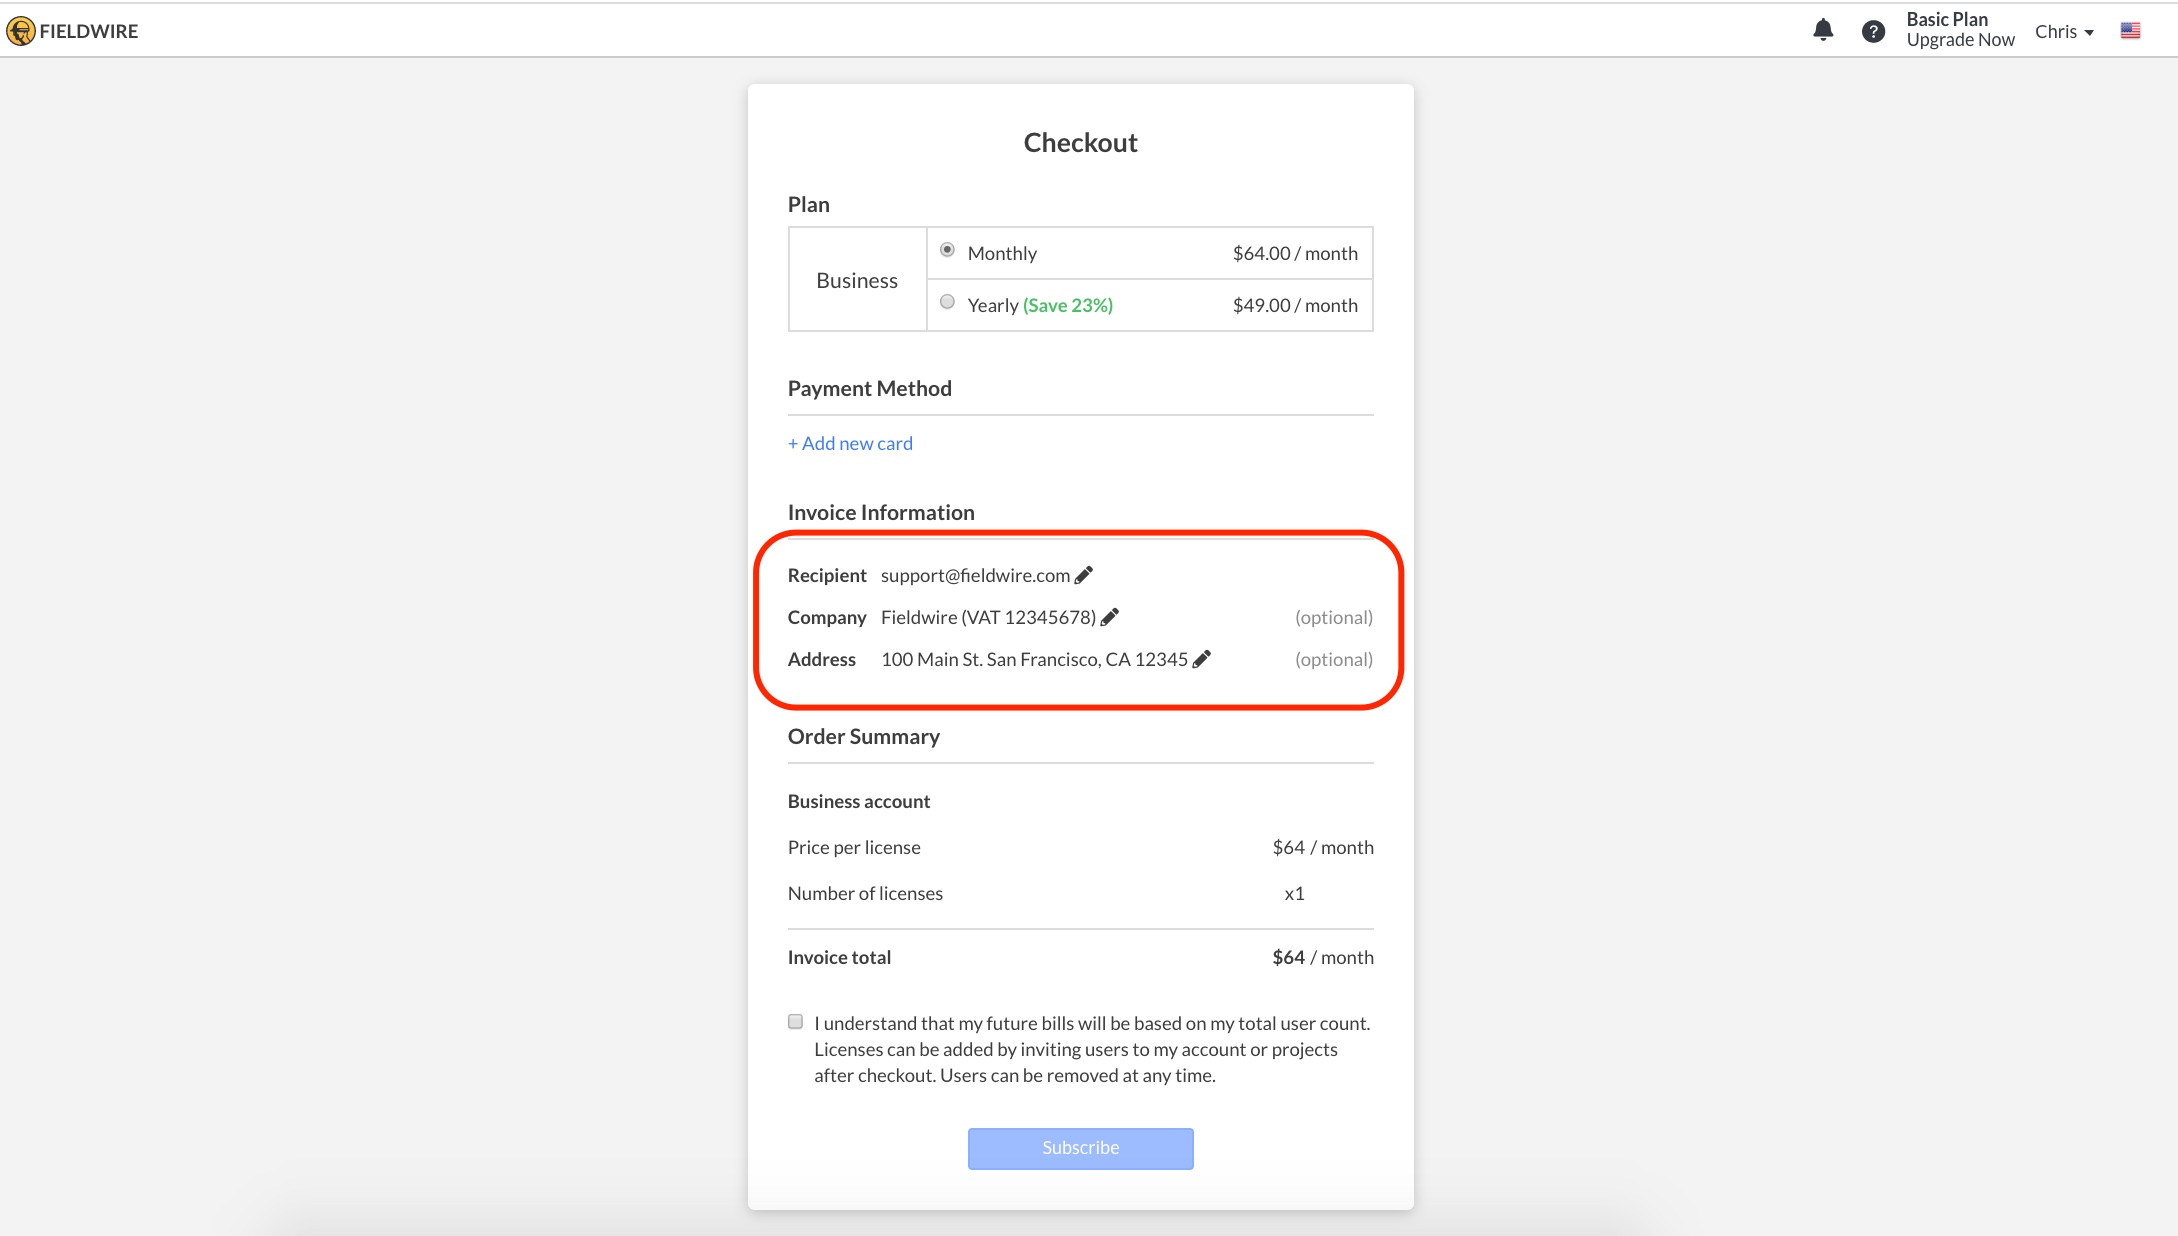Open the Chris user dropdown menu
This screenshot has height=1236, width=2178.
click(x=2064, y=32)
